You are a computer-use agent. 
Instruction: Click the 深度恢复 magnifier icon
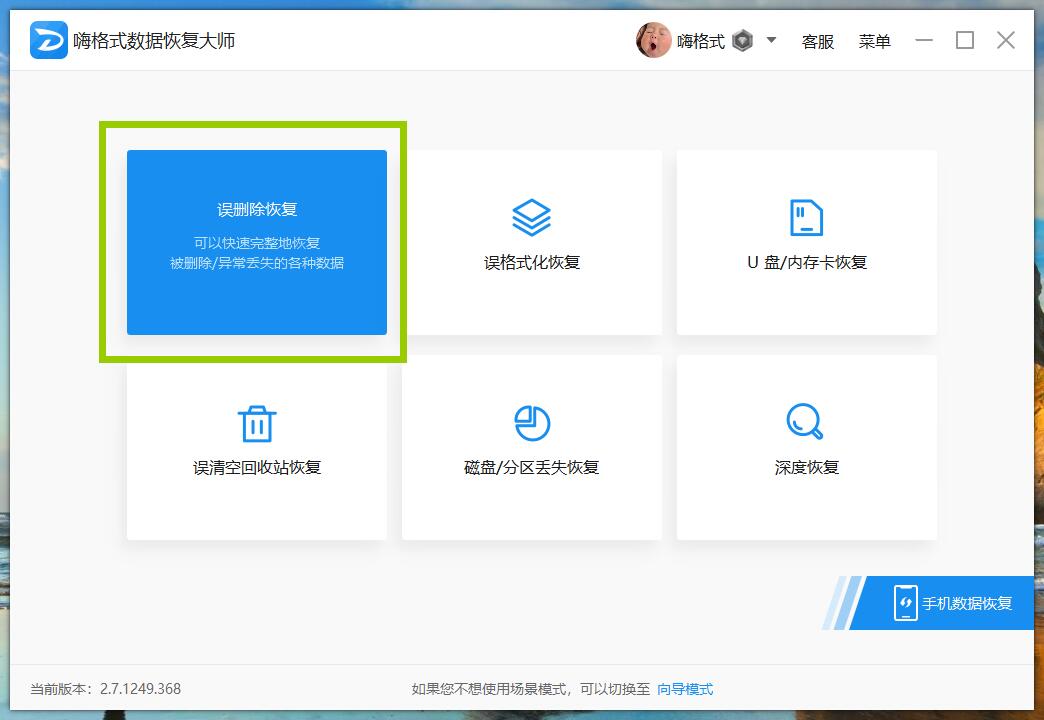click(x=804, y=421)
